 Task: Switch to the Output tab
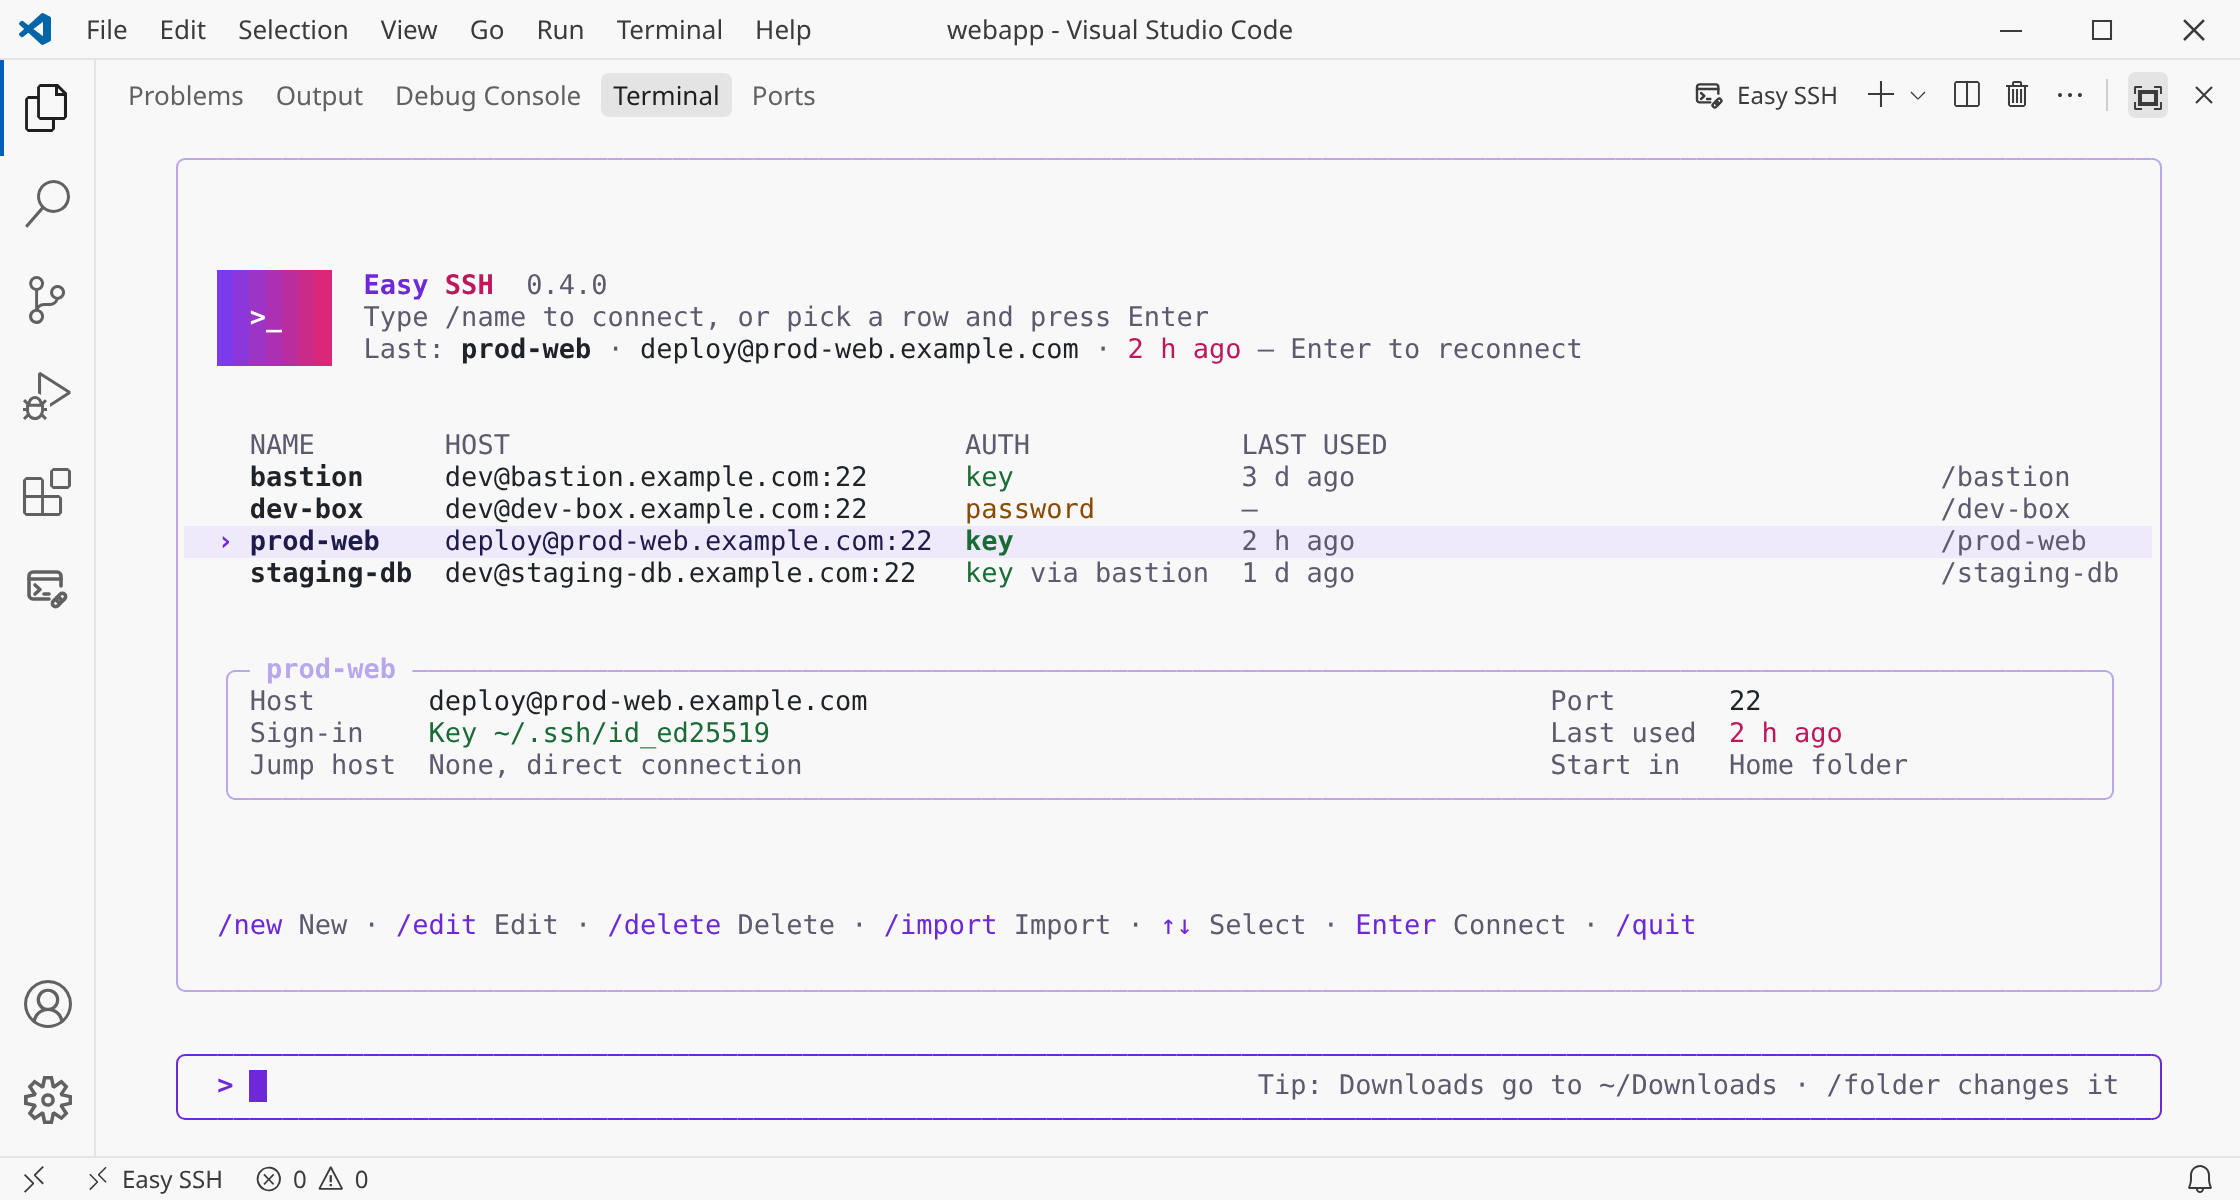click(319, 95)
